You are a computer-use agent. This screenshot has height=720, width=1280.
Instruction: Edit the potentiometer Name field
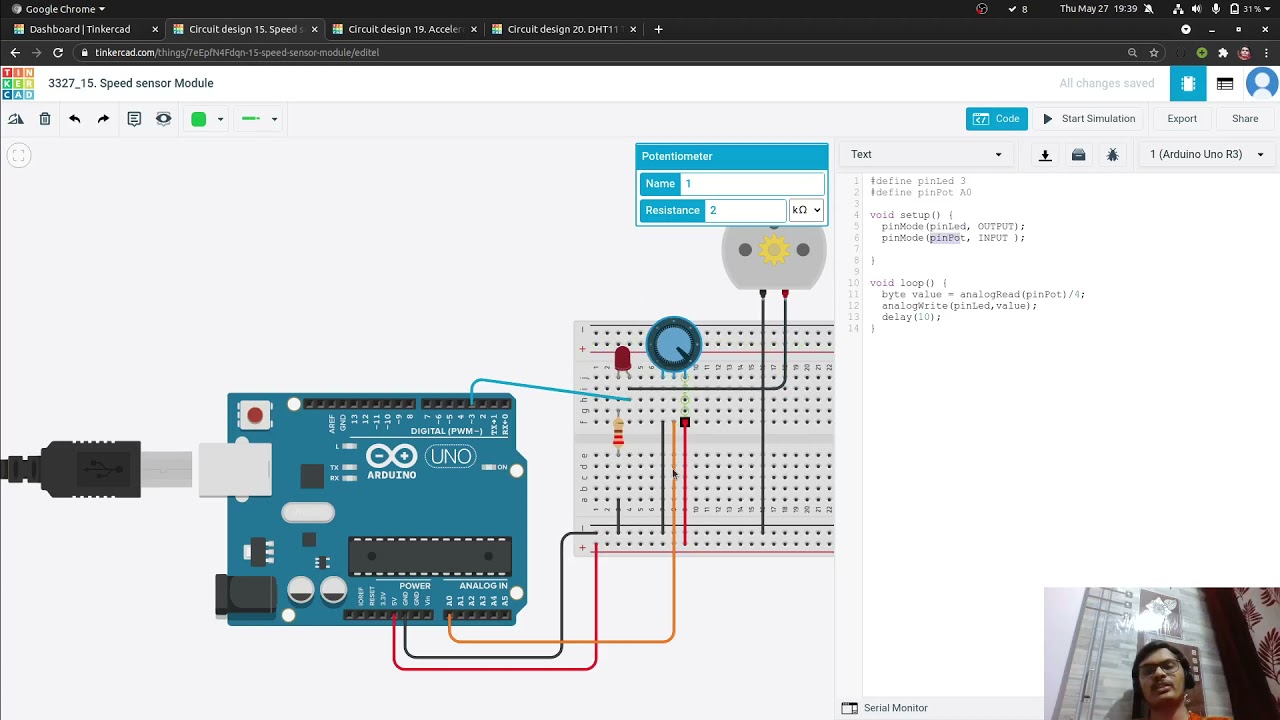[753, 184]
